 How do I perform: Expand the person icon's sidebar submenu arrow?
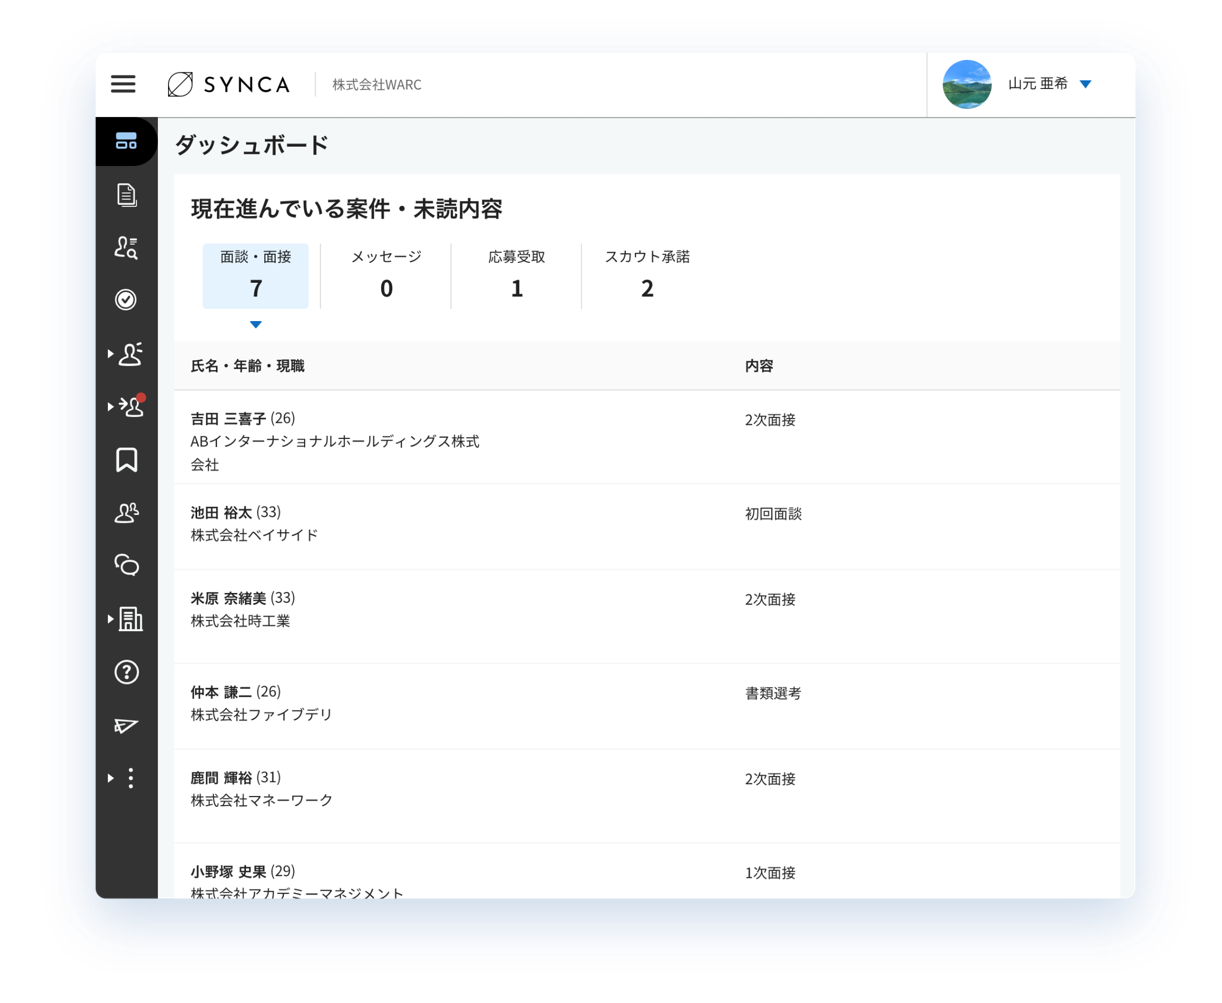click(109, 354)
